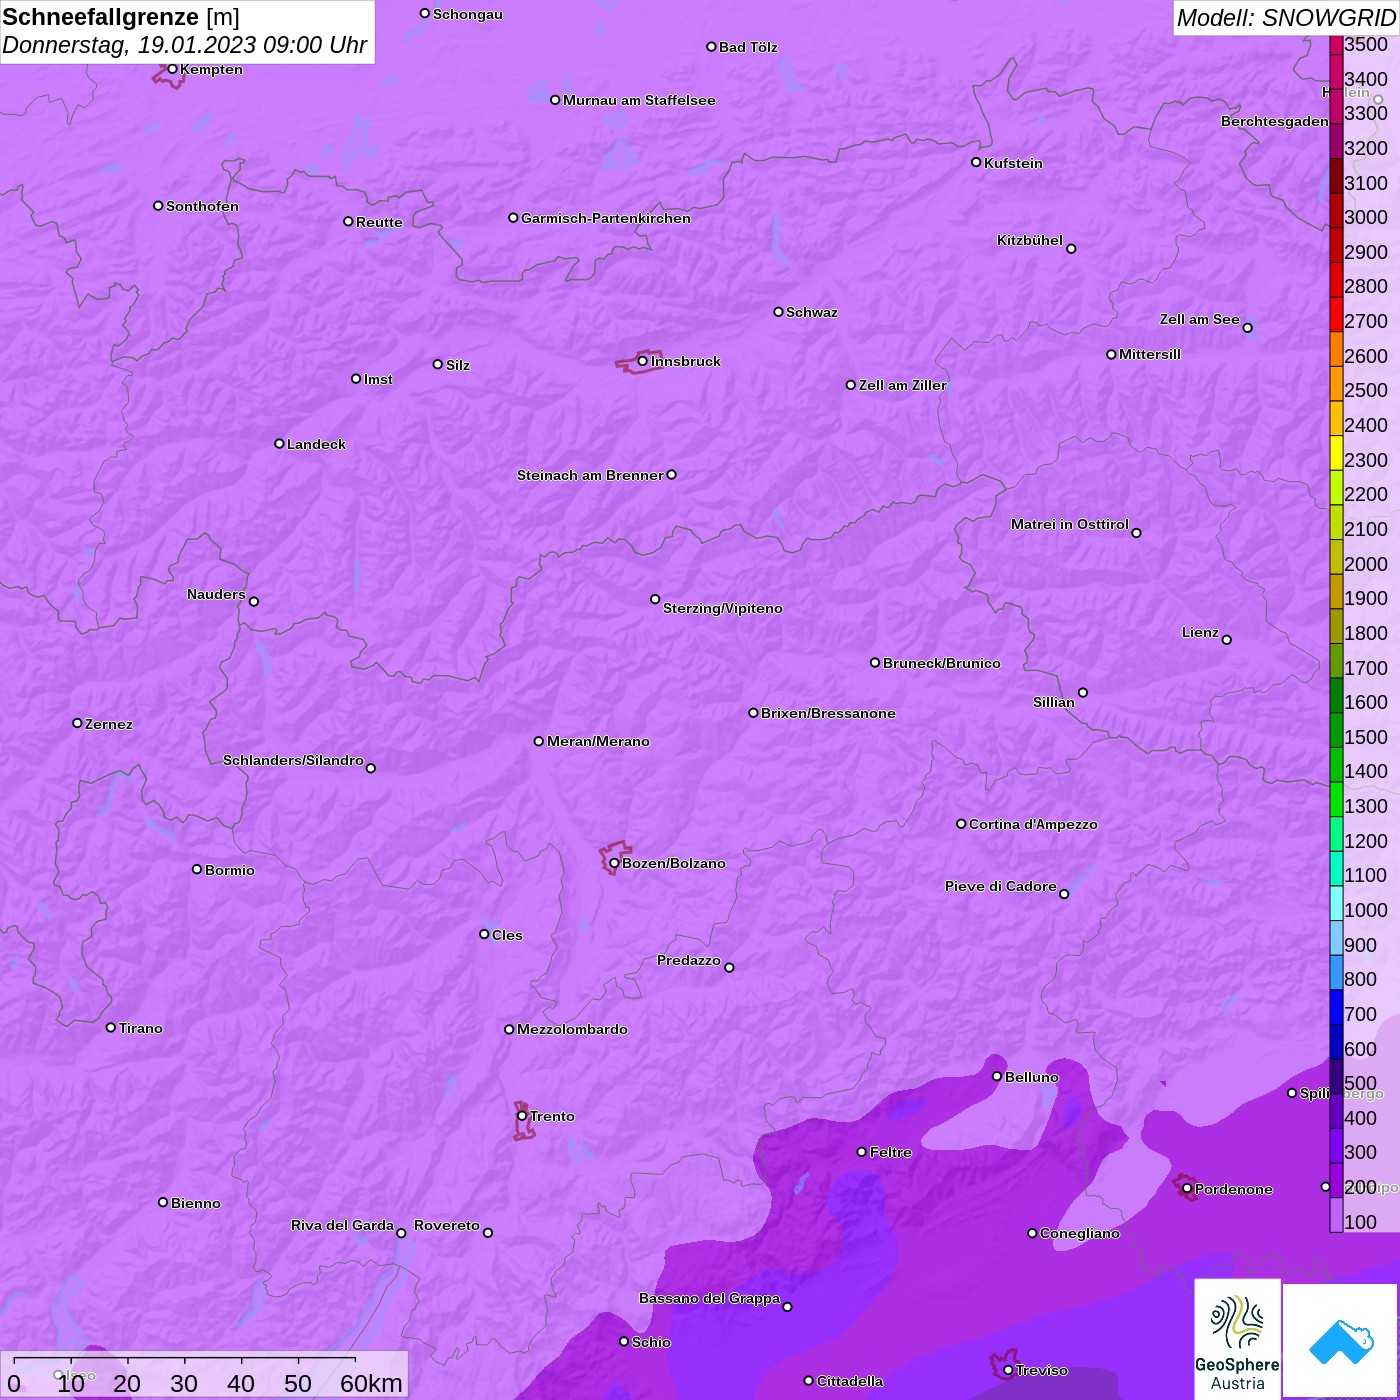
Task: Click the Schneefallgrenze [m] title
Action: coord(121,17)
